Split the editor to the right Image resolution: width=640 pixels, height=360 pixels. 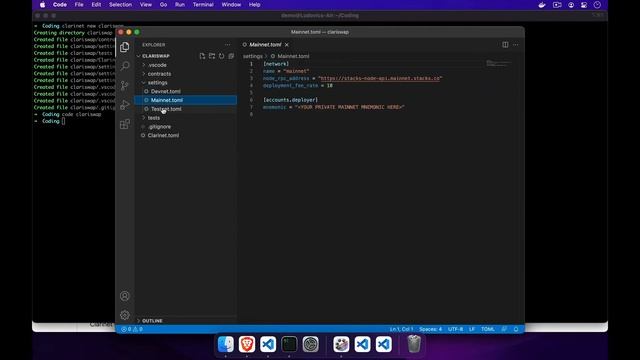(x=505, y=44)
